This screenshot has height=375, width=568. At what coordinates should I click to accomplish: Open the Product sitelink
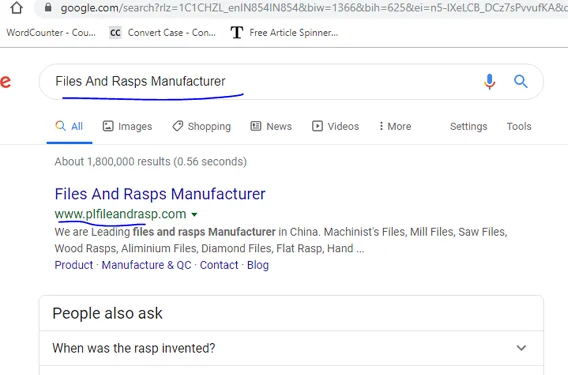click(74, 265)
